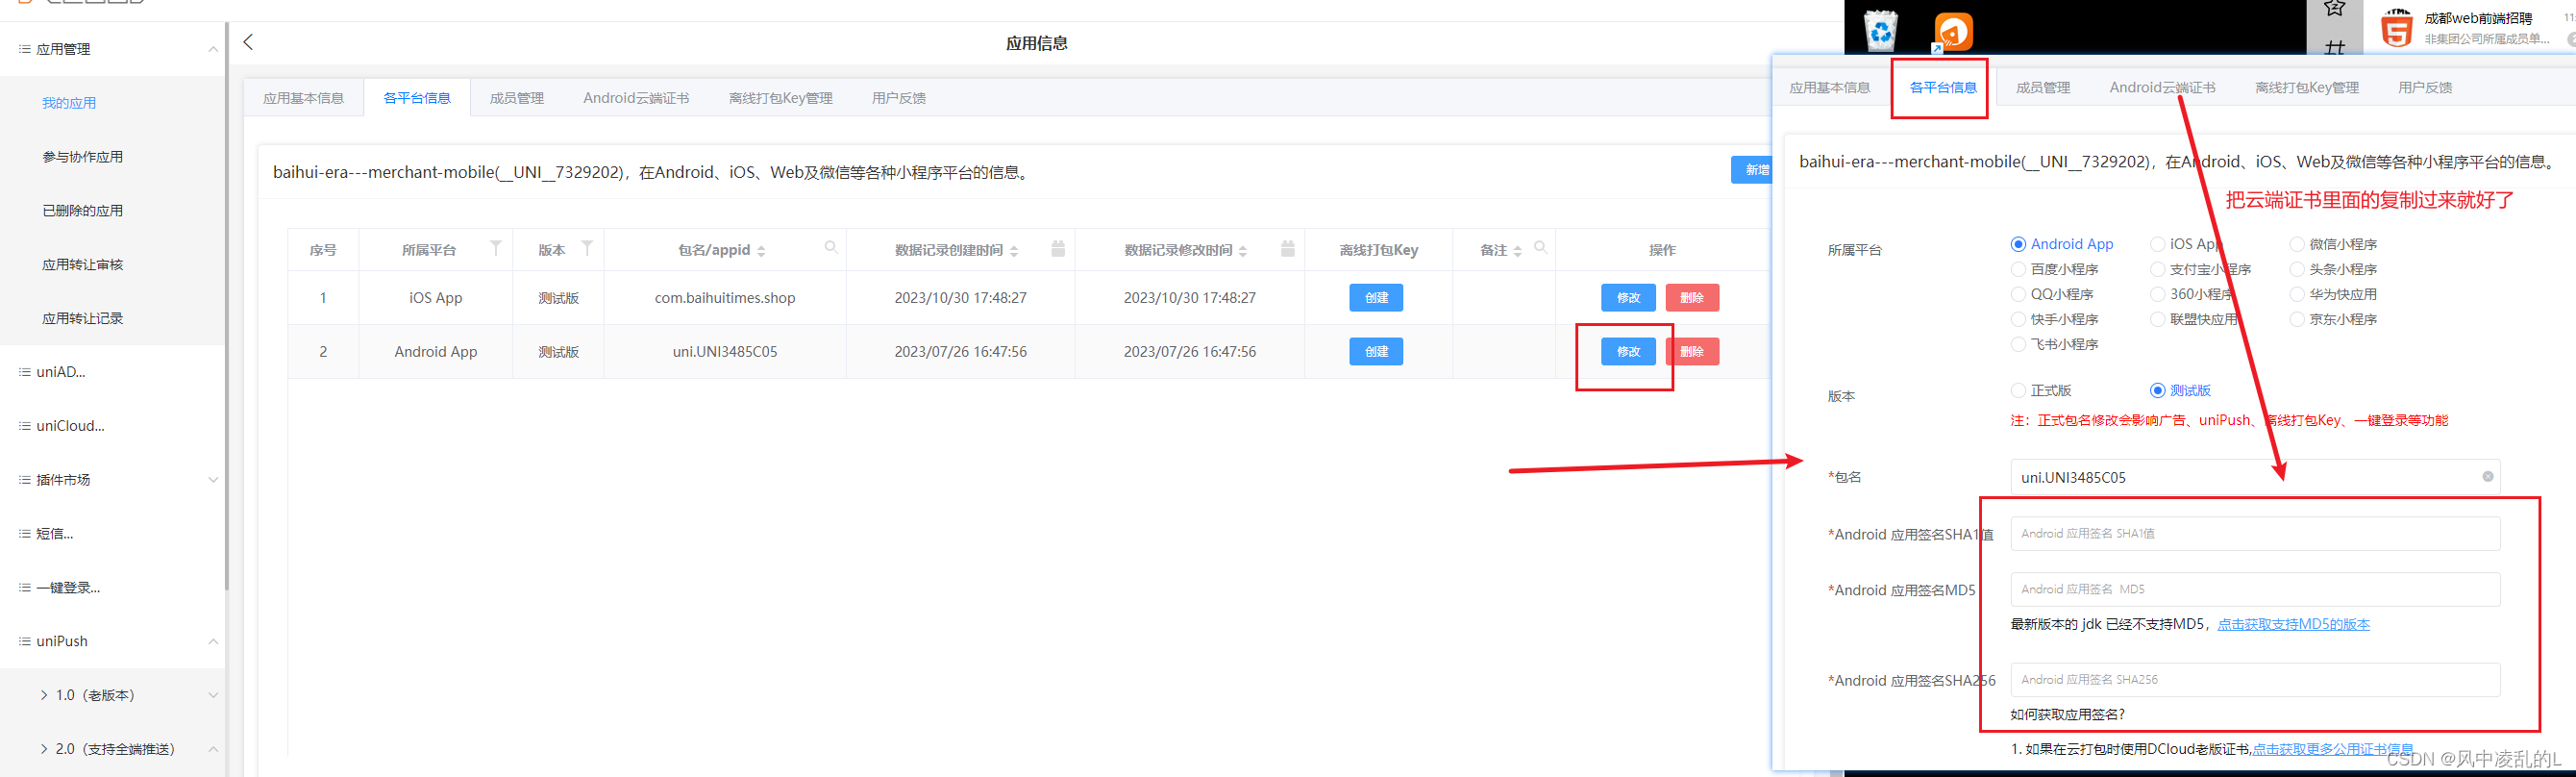
Task: Open the orange desktop shortcut icon
Action: pos(1953,32)
